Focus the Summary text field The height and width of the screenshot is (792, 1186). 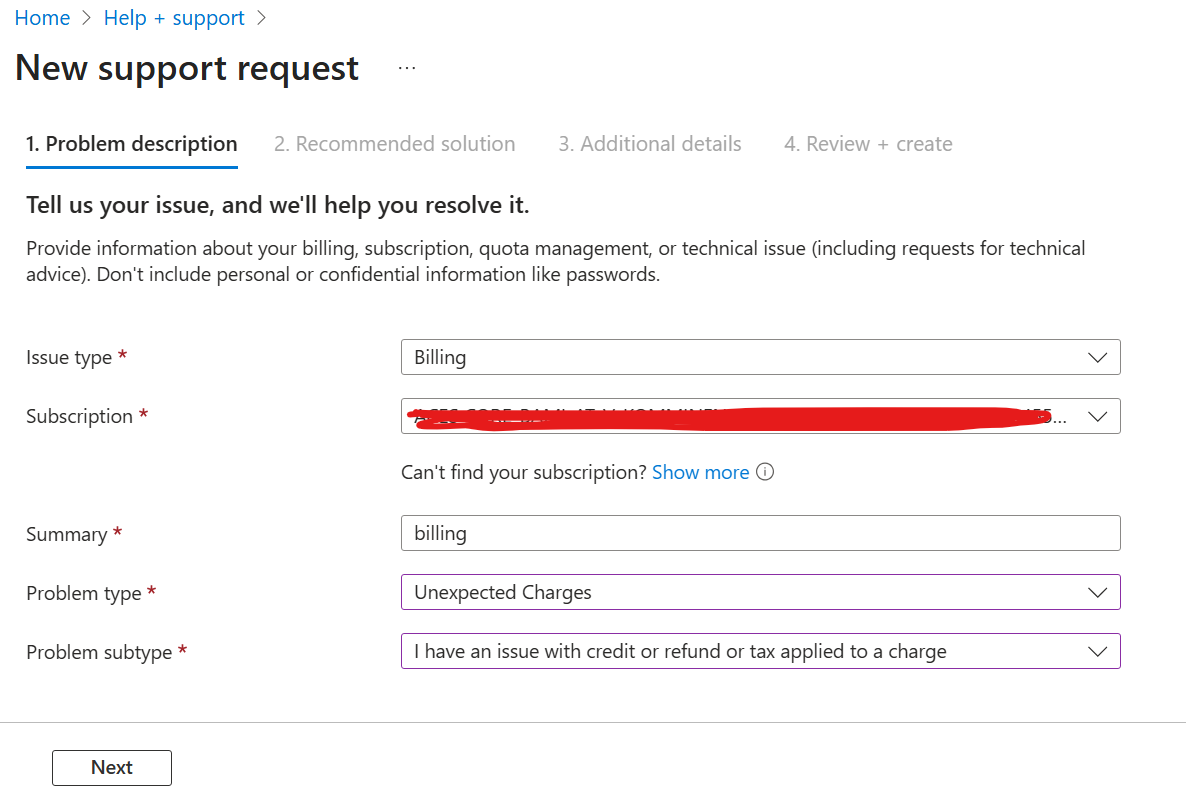click(760, 533)
